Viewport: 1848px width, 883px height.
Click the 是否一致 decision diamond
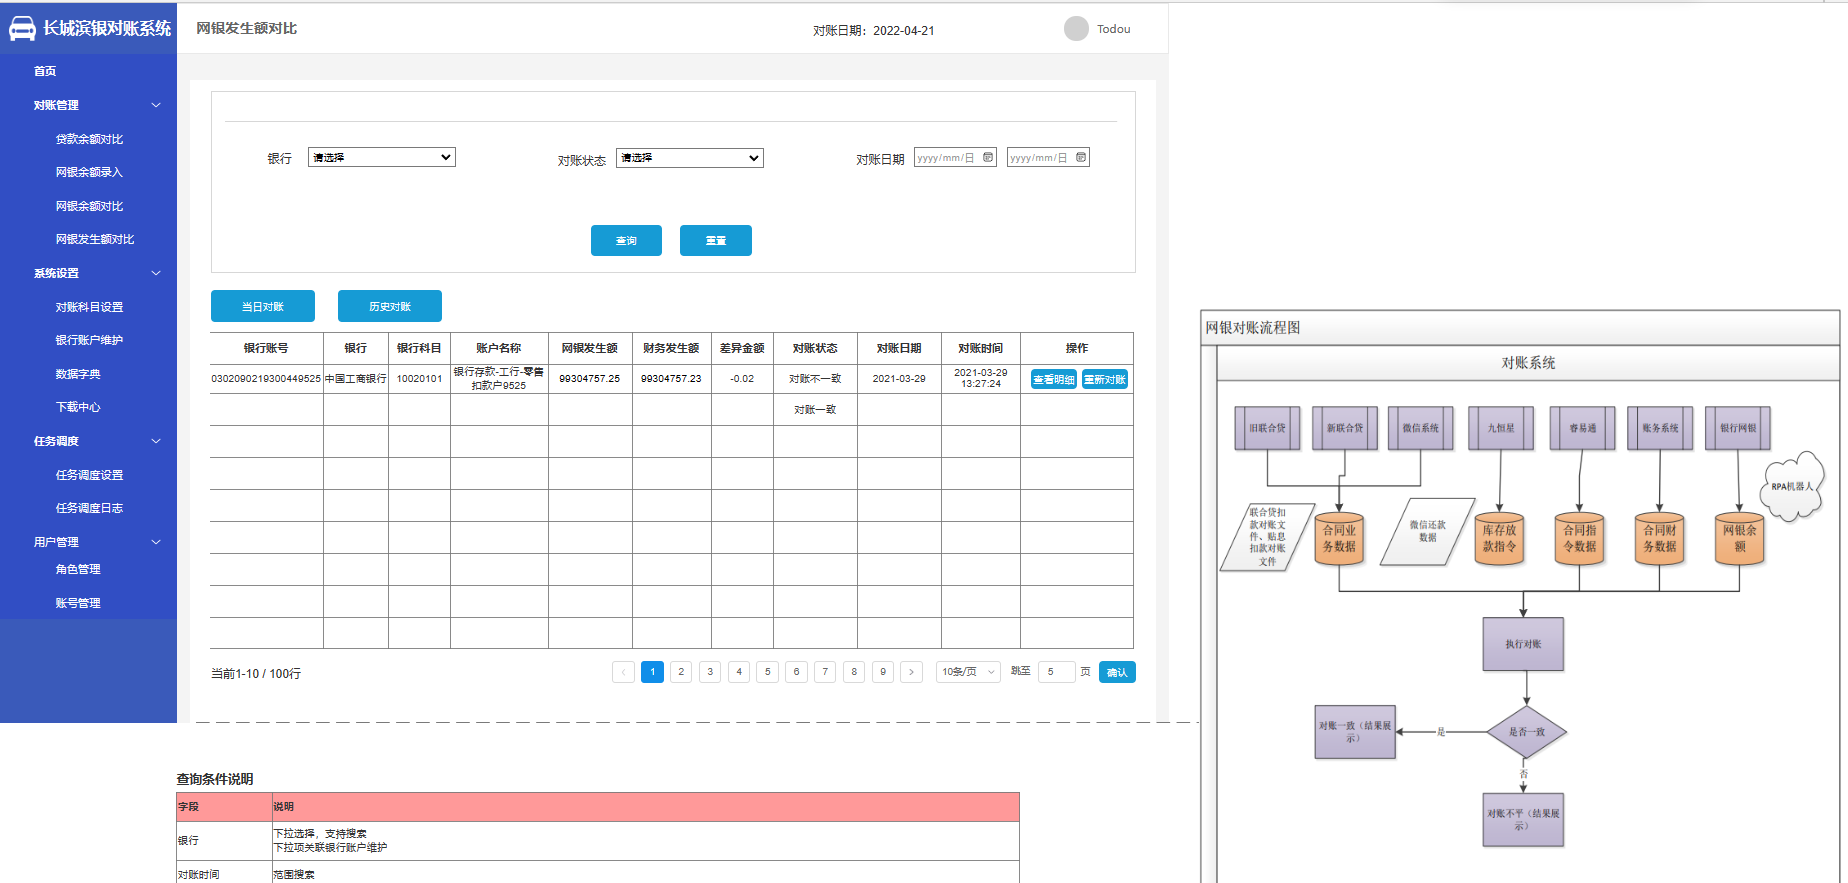tap(1526, 732)
